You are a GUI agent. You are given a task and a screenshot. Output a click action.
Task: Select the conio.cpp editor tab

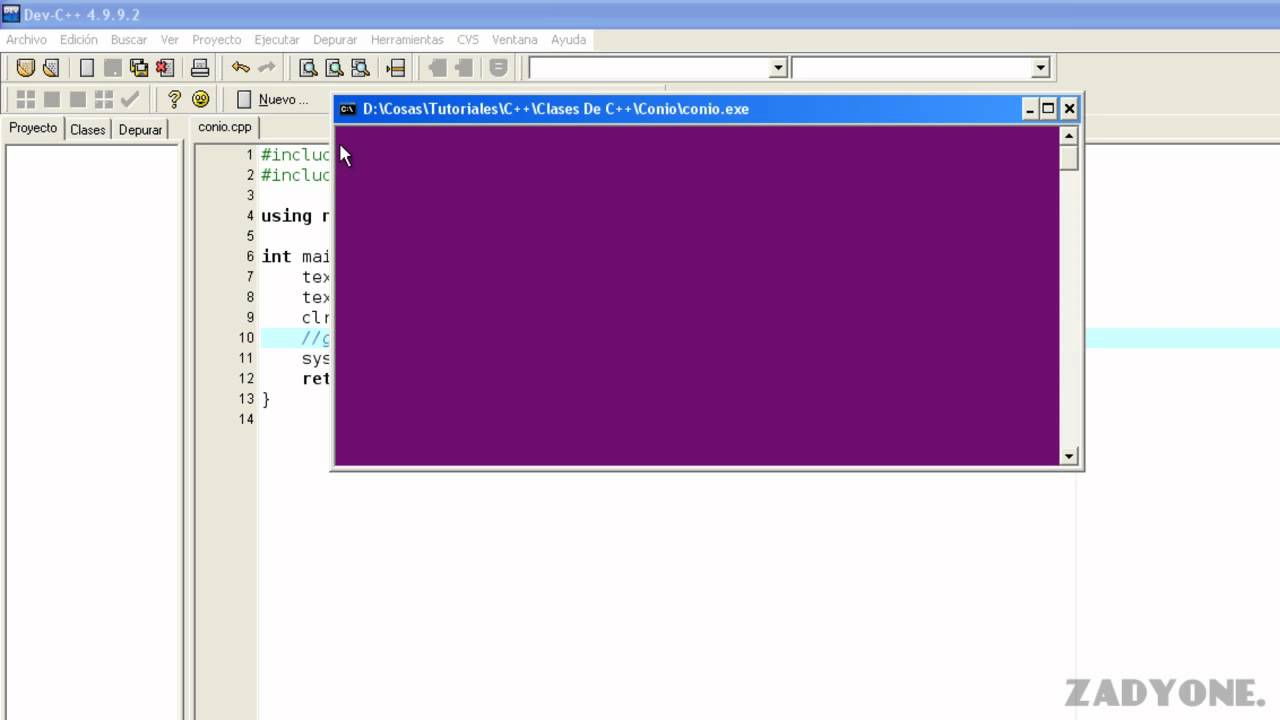click(x=225, y=127)
